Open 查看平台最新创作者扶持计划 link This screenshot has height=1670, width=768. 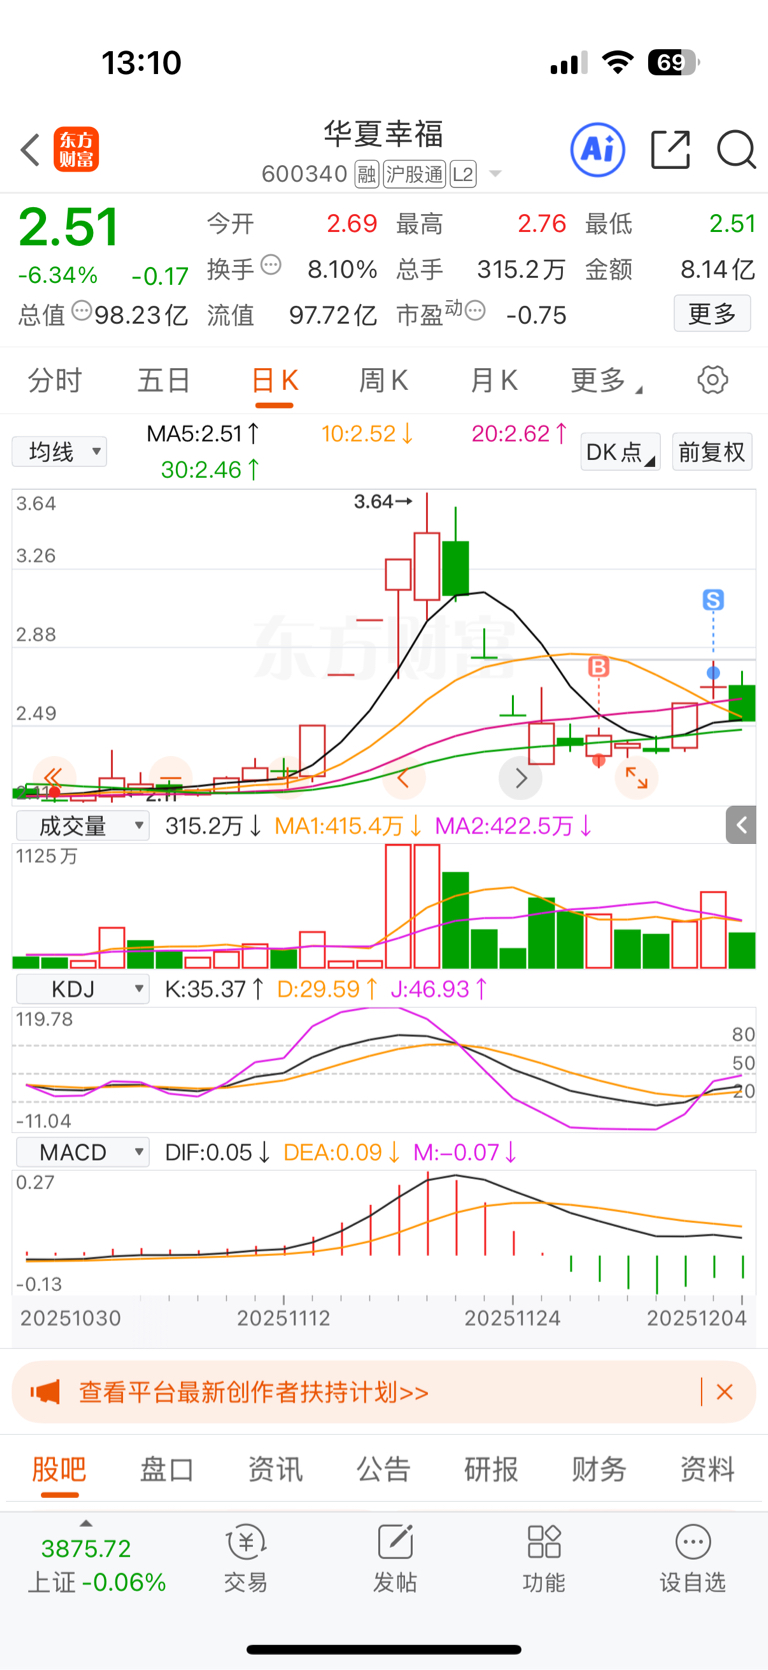coord(254,1392)
